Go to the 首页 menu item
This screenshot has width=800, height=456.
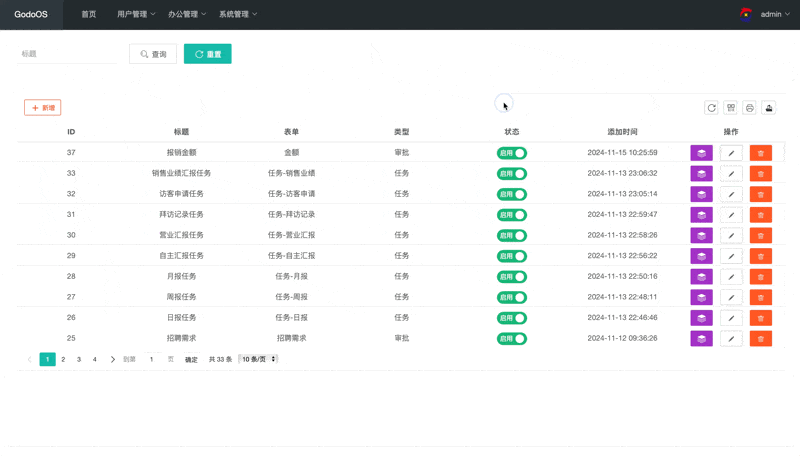pyautogui.click(x=89, y=14)
